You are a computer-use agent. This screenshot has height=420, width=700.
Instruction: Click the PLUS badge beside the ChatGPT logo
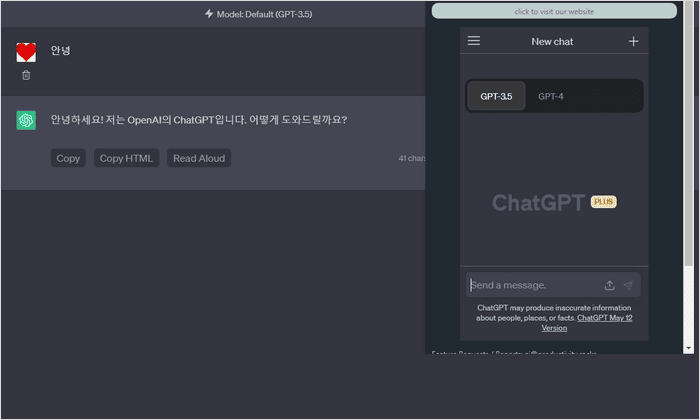604,202
